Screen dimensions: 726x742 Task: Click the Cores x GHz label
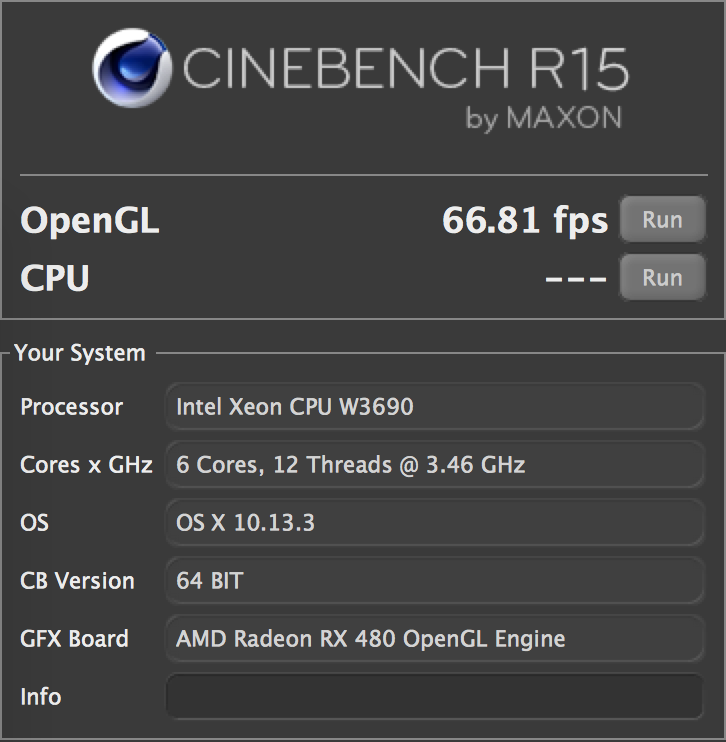click(86, 465)
